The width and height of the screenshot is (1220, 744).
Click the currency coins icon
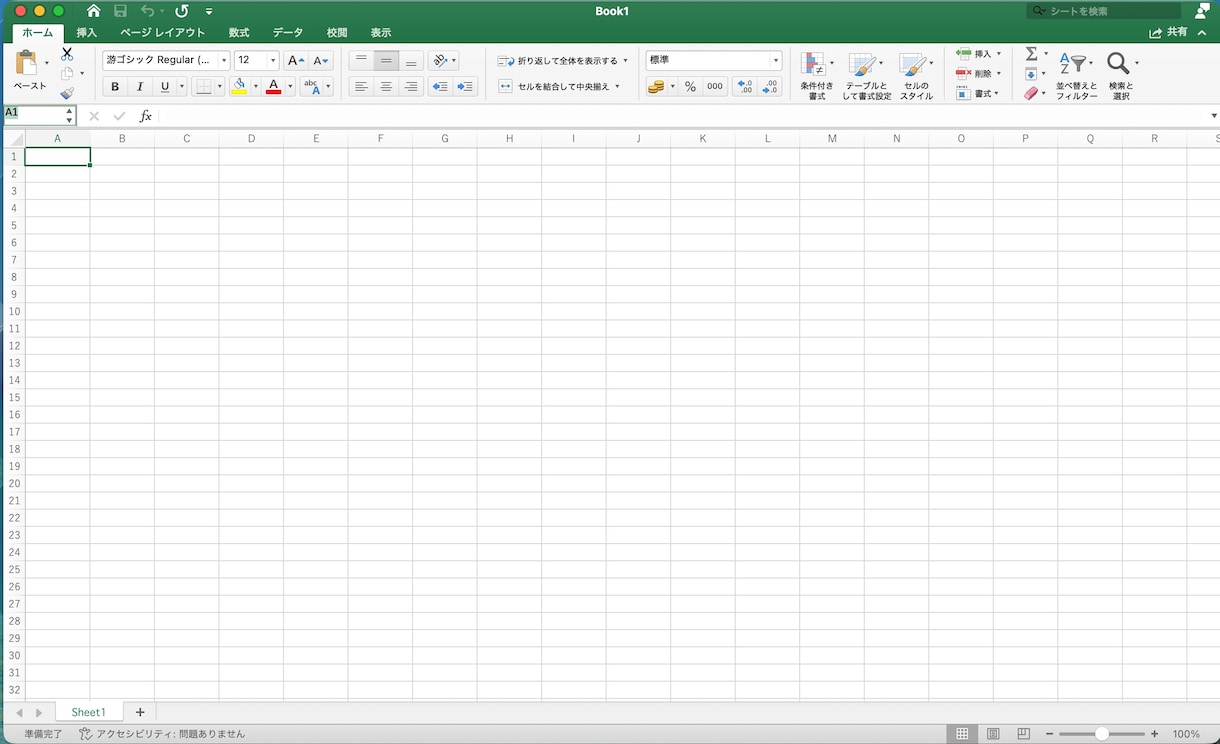(x=656, y=87)
